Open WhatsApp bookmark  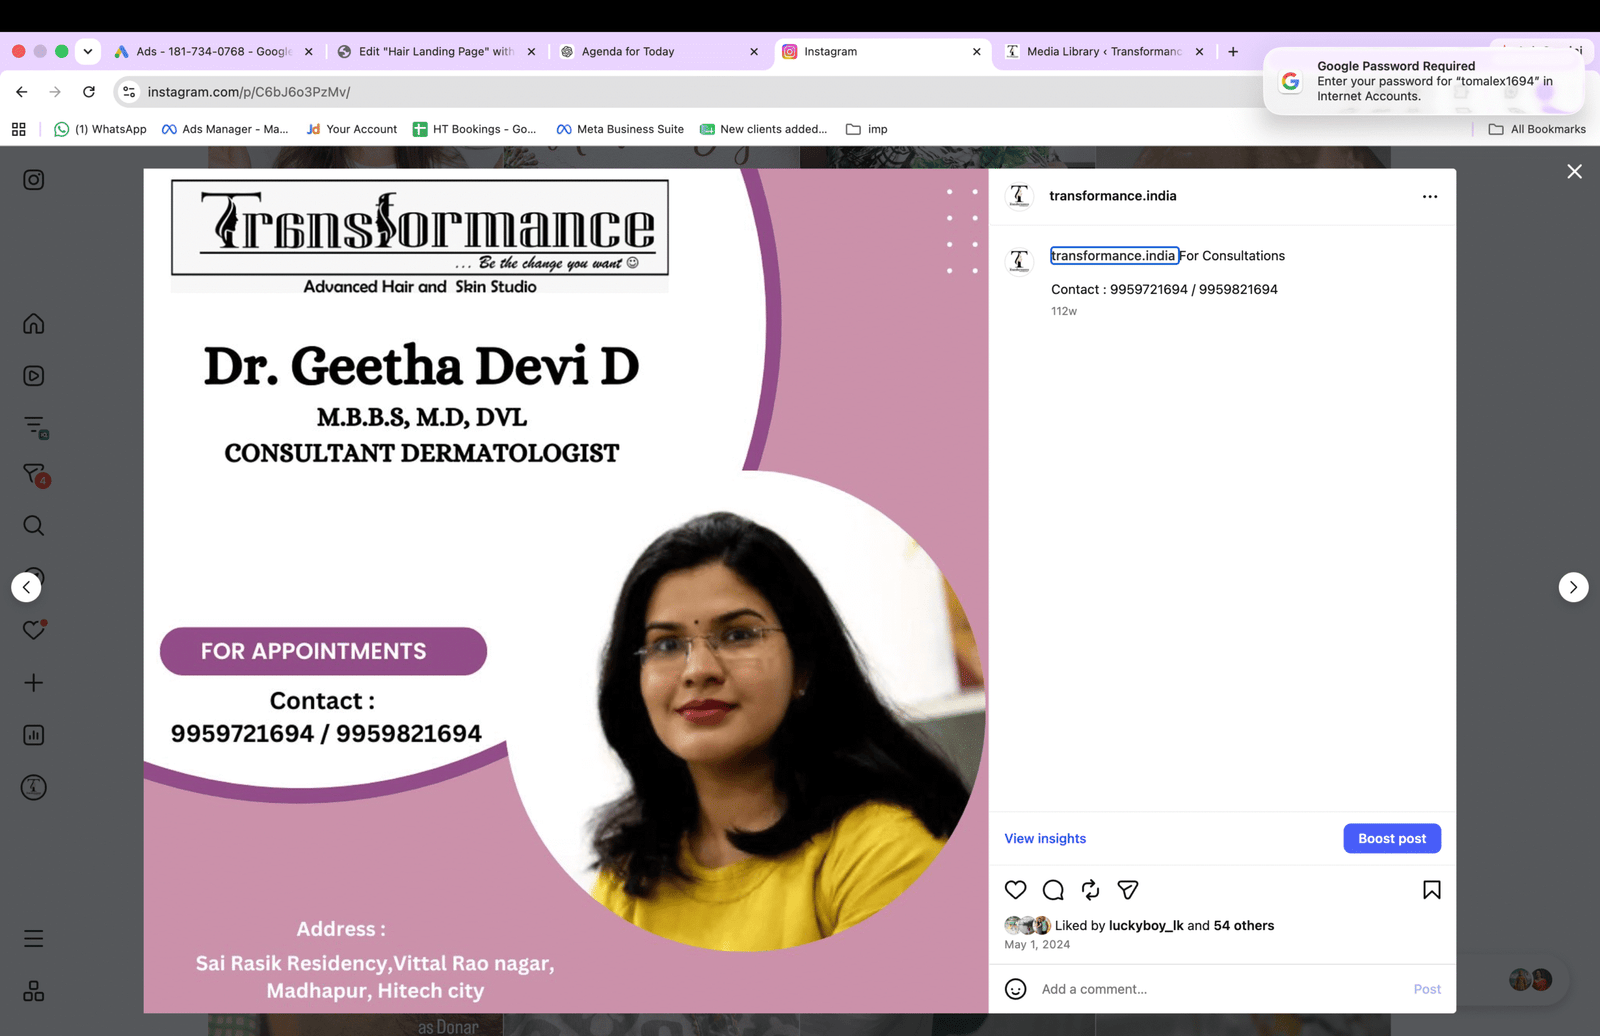100,129
